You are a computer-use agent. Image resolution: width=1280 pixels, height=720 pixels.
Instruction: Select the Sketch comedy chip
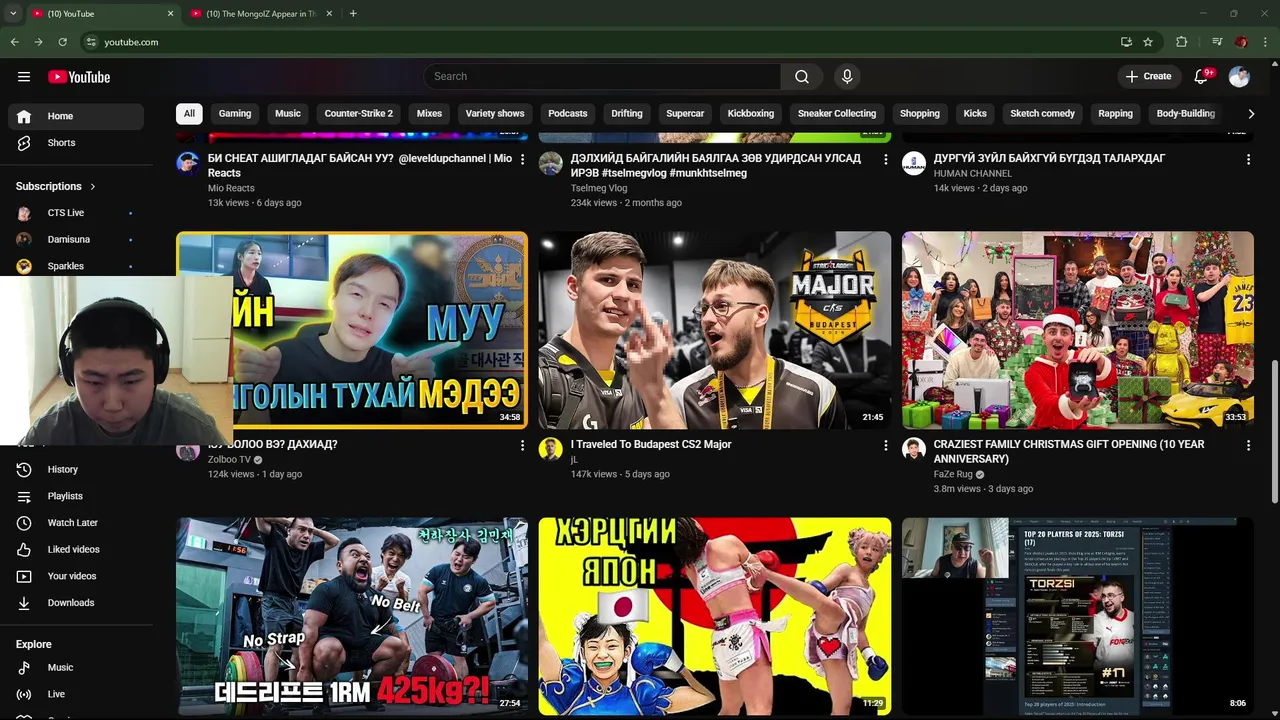(1042, 114)
